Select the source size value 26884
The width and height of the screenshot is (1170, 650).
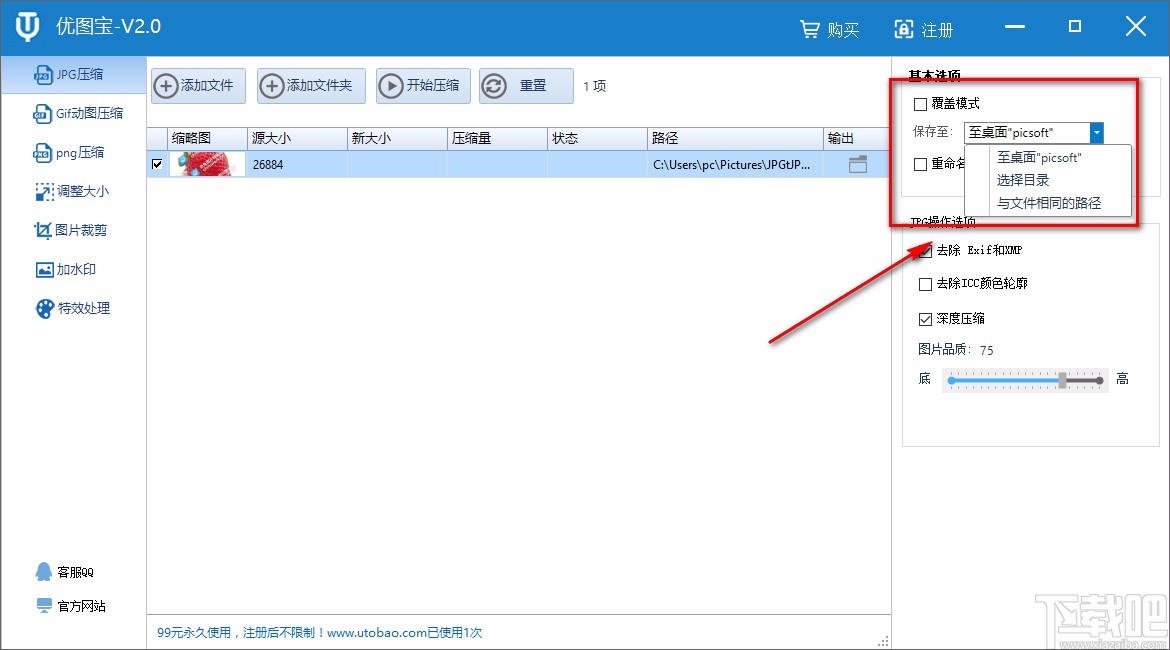[268, 165]
